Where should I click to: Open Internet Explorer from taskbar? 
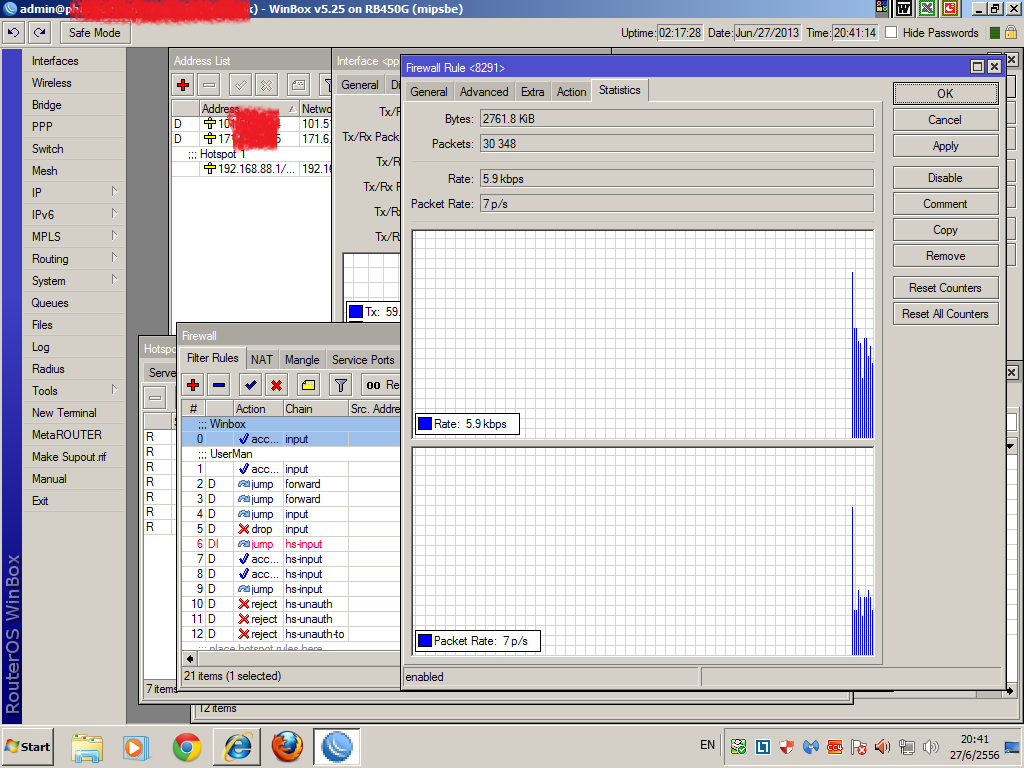click(236, 747)
